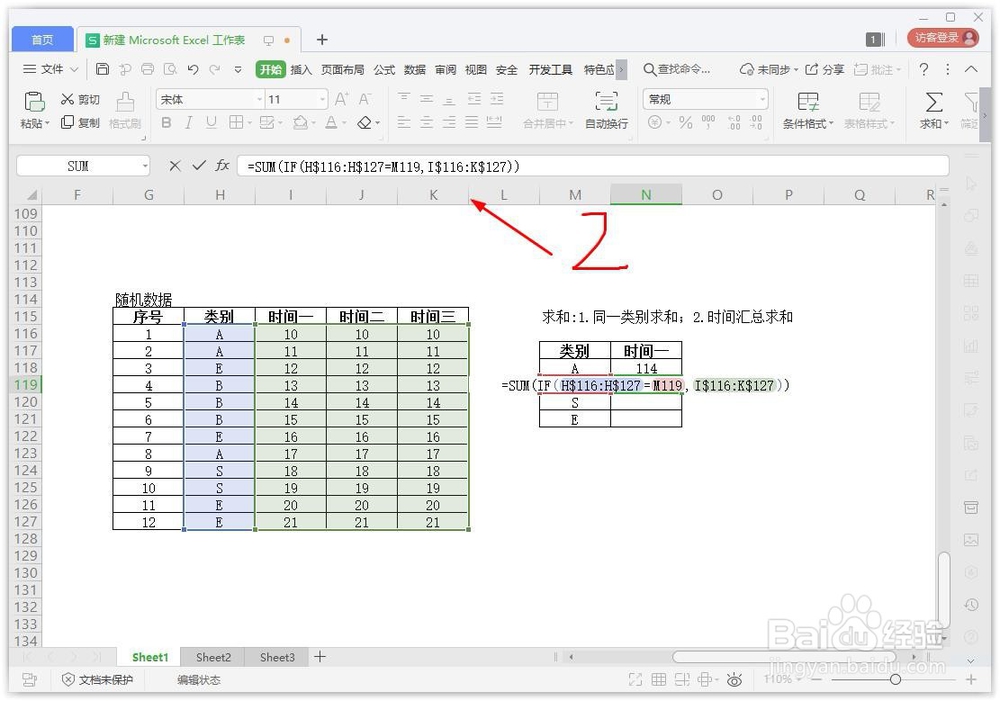Screen dimensions: 1000x701
Task: Click the font color A icon
Action: [x=331, y=122]
